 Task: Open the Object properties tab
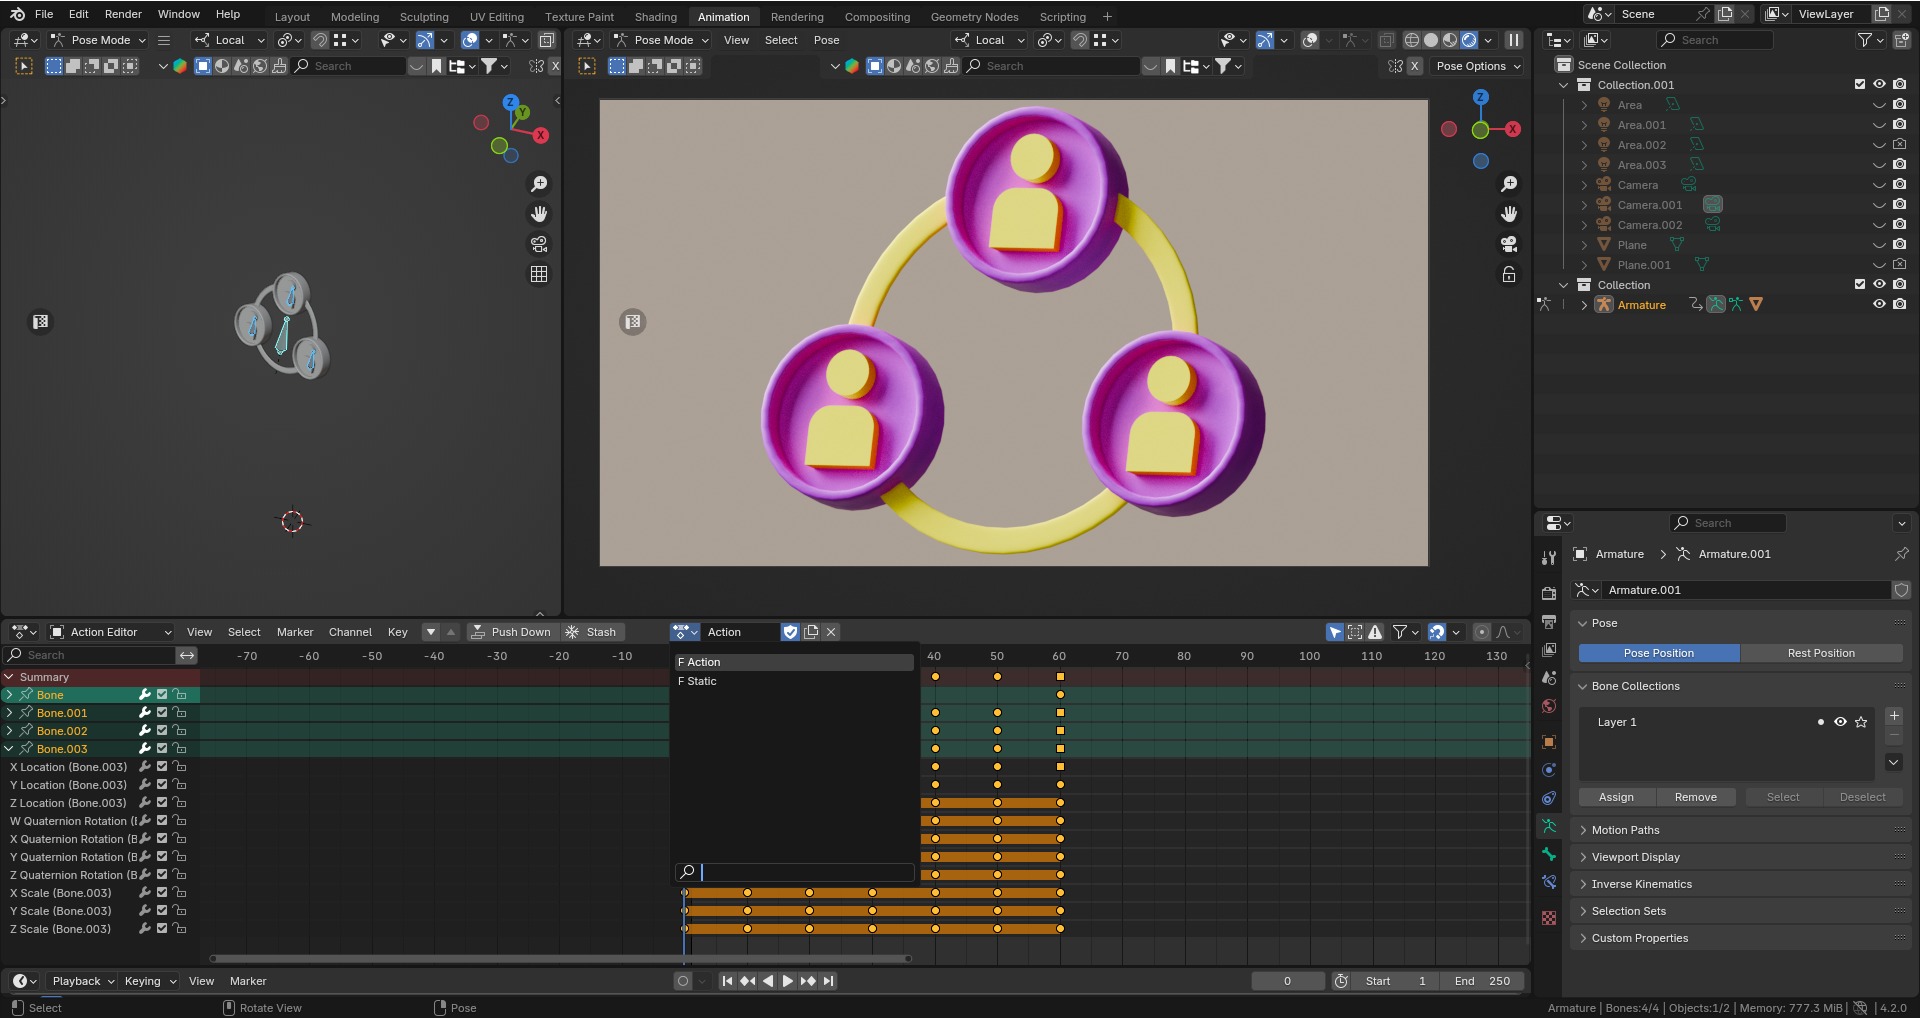1549,742
